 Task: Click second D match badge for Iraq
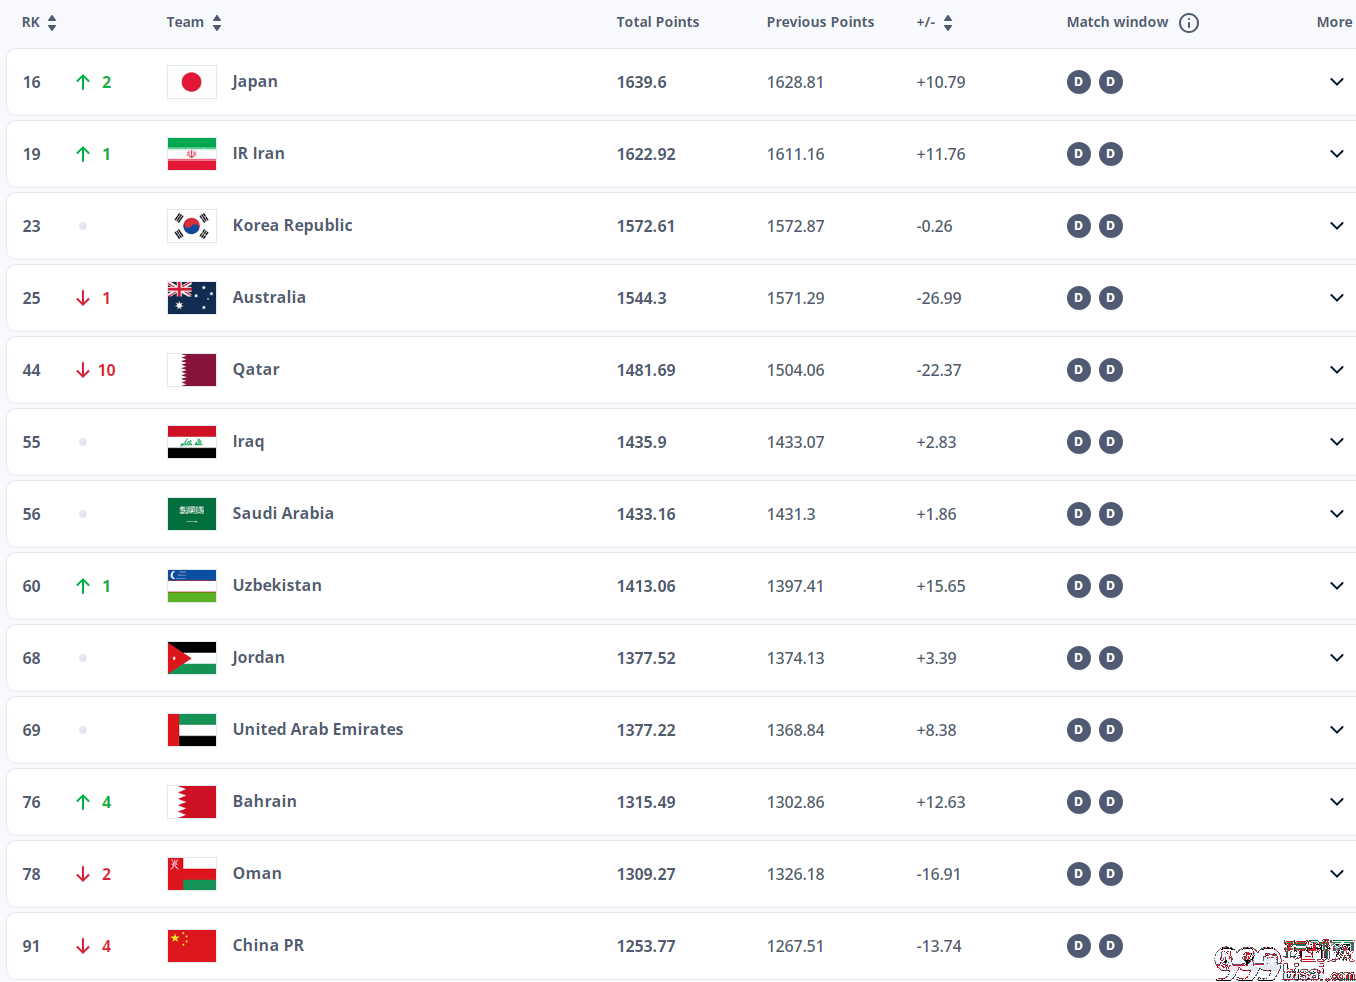pyautogui.click(x=1110, y=442)
